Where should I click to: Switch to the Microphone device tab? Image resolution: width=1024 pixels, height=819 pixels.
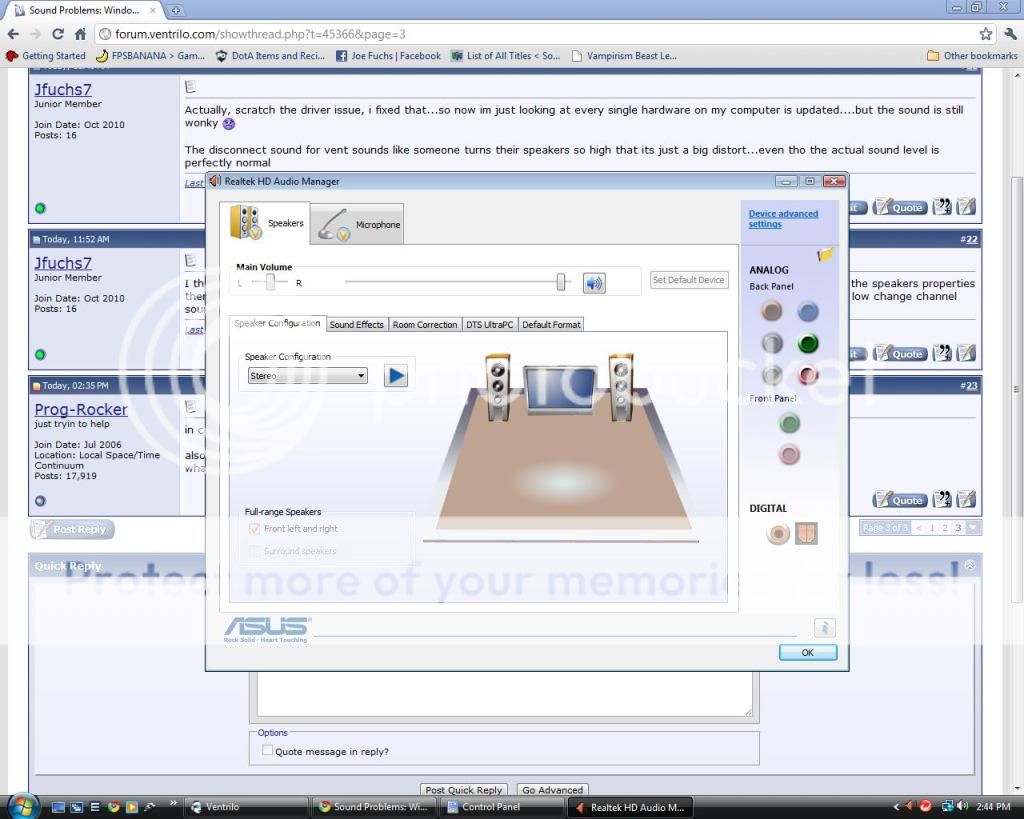tap(358, 224)
